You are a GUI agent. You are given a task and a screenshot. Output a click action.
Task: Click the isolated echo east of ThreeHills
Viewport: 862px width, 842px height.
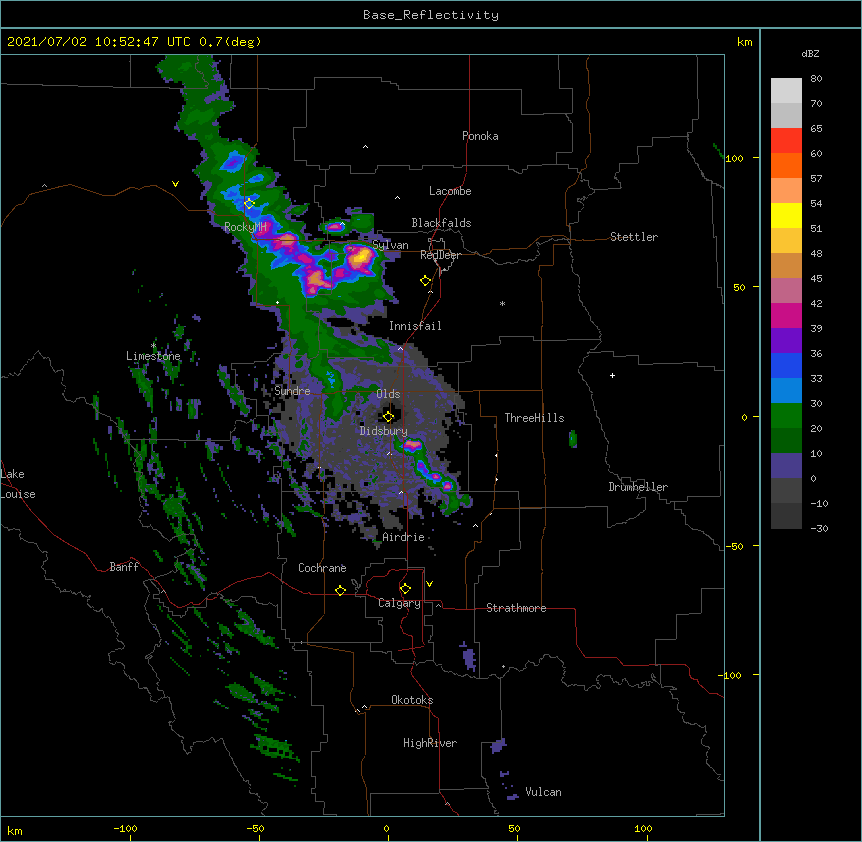(x=573, y=439)
